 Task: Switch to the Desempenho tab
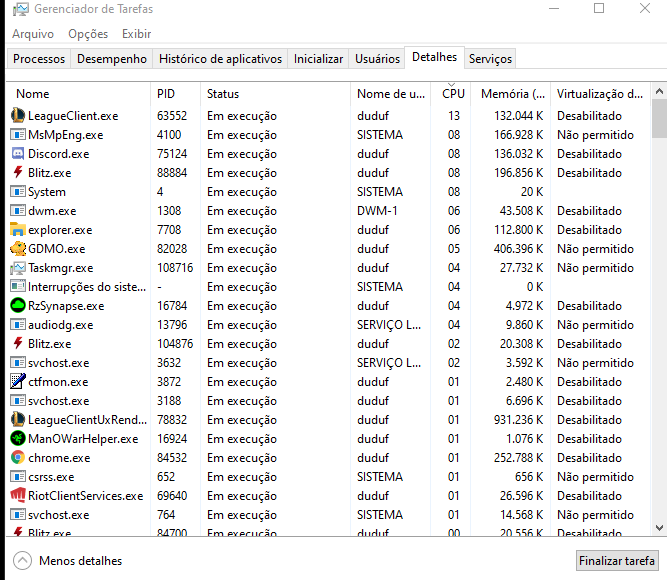(x=111, y=59)
